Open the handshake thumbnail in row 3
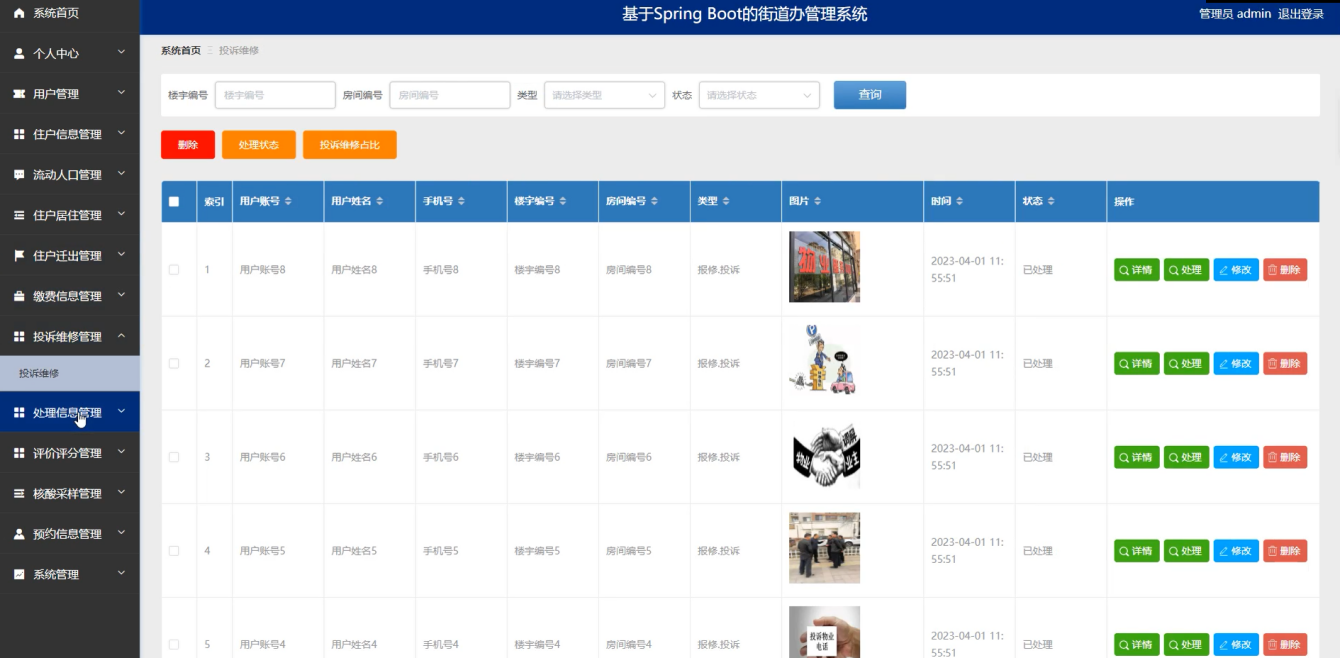The width and height of the screenshot is (1340, 658). [x=824, y=457]
